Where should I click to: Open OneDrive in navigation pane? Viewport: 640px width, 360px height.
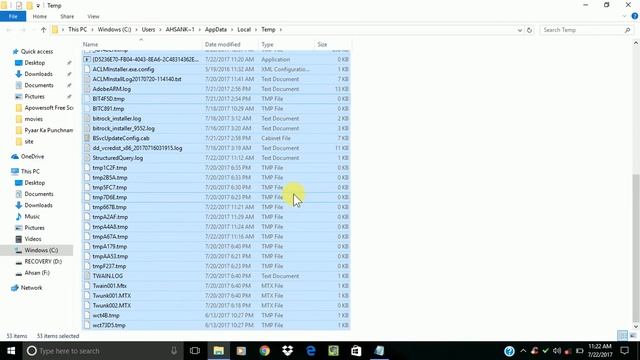[32, 157]
